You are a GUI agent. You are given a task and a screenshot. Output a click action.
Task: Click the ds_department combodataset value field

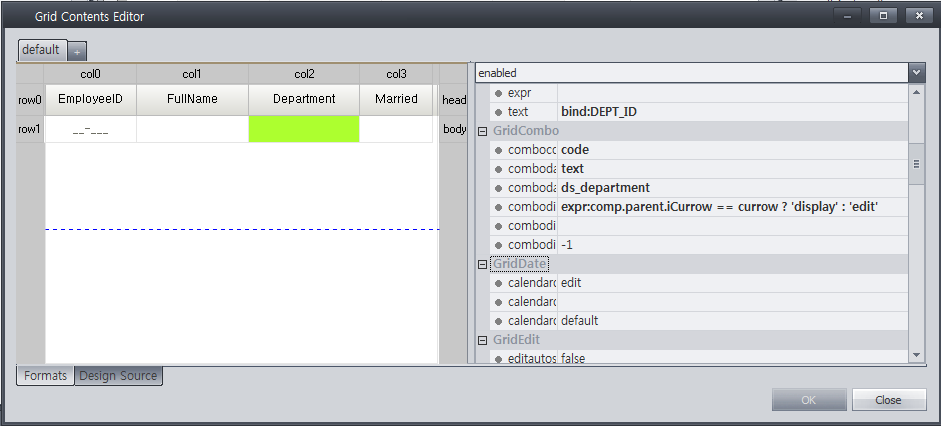pyautogui.click(x=732, y=188)
